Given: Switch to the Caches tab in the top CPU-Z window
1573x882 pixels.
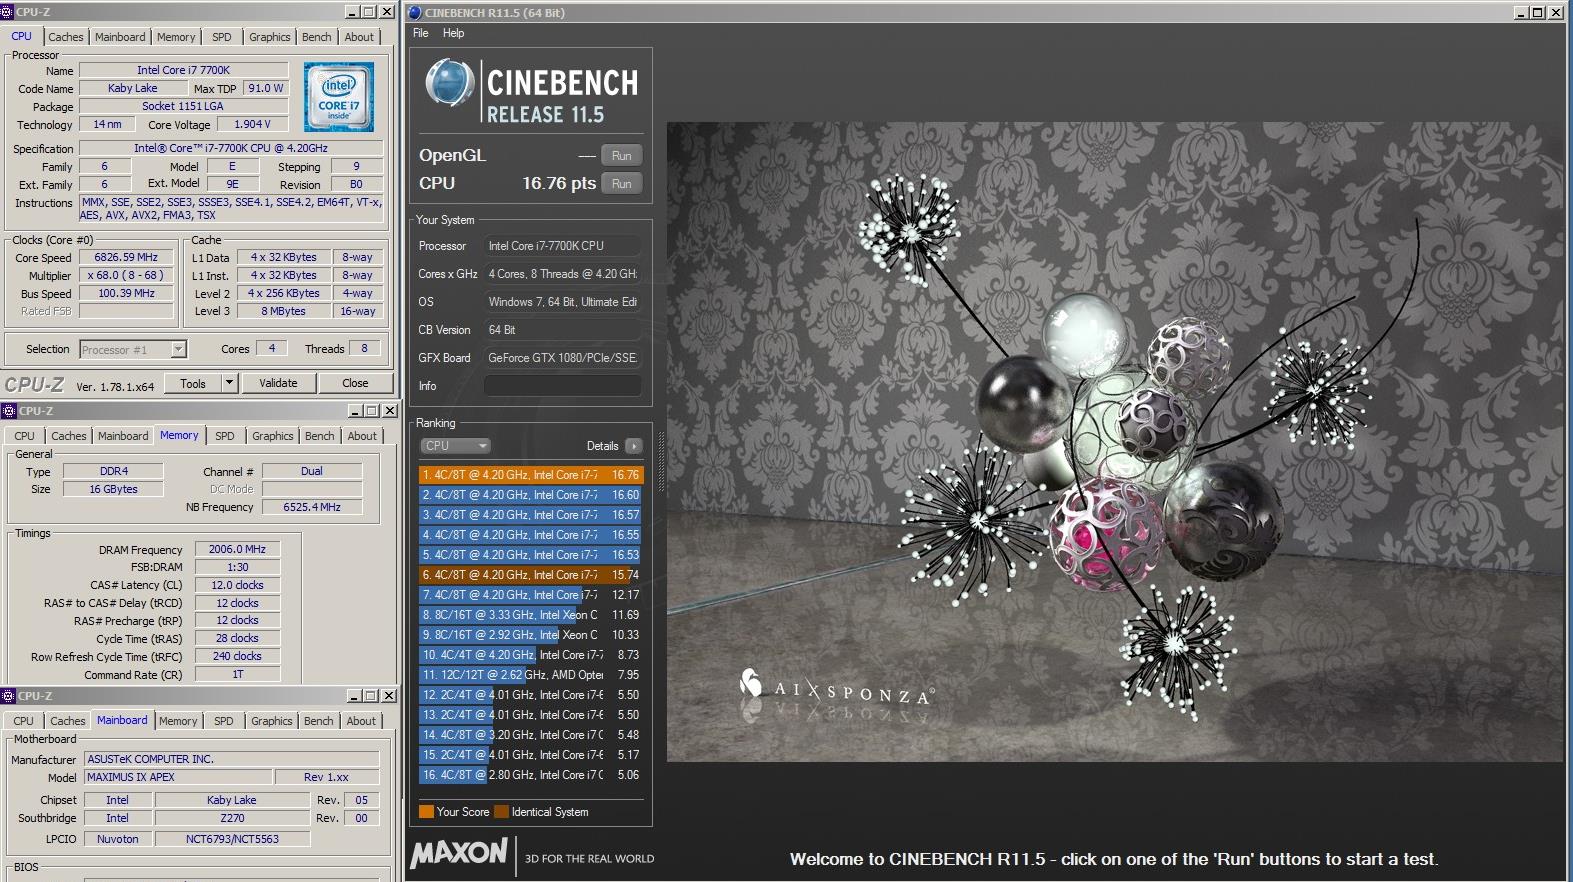Looking at the screenshot, I should 66,37.
